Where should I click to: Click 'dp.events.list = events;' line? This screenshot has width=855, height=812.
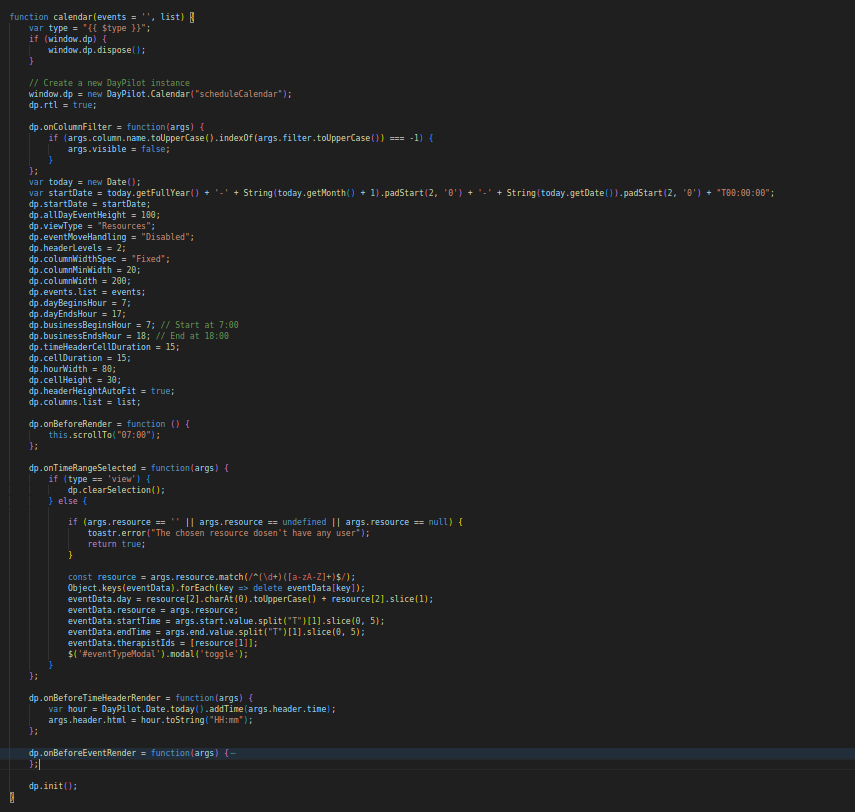pos(87,292)
